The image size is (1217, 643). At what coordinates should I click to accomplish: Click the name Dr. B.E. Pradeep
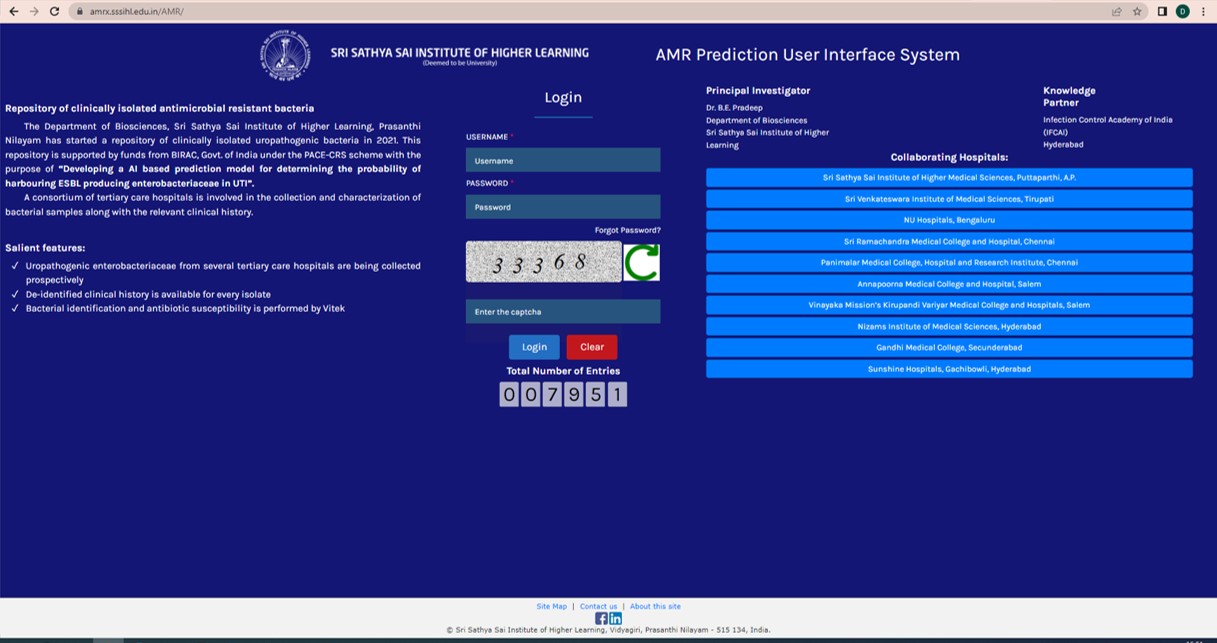[734, 108]
